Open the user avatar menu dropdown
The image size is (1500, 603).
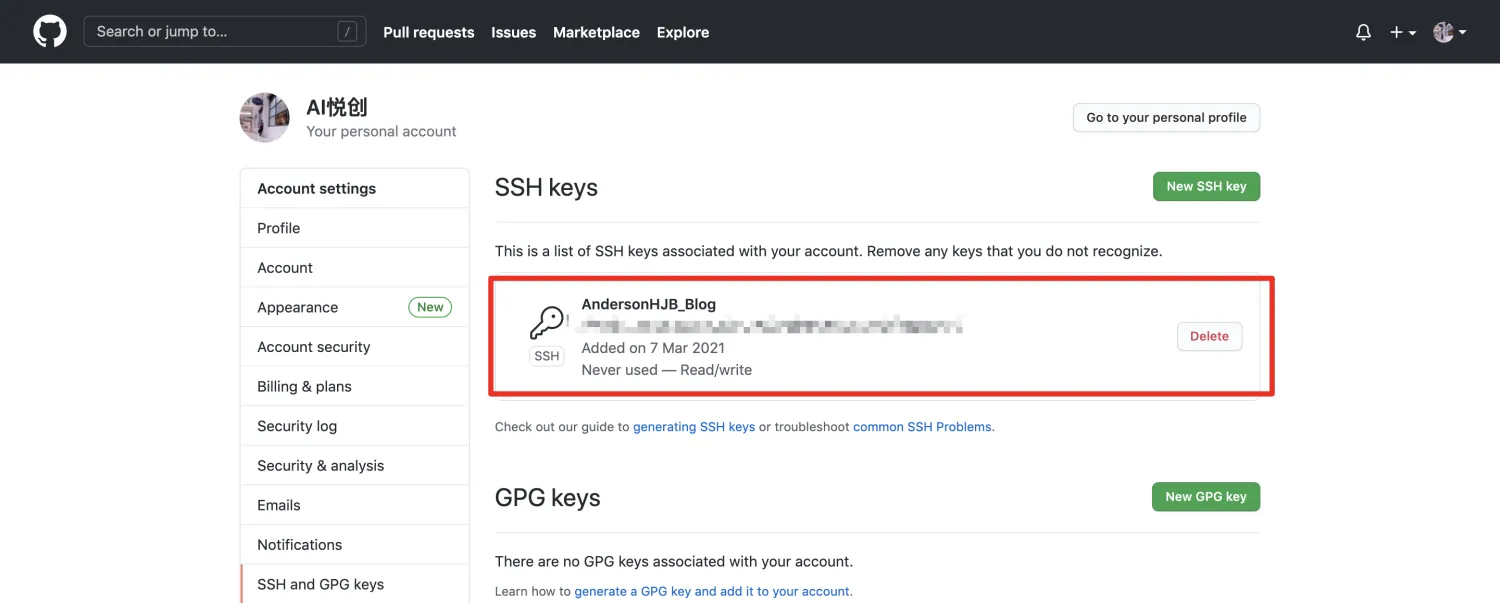pos(1450,32)
